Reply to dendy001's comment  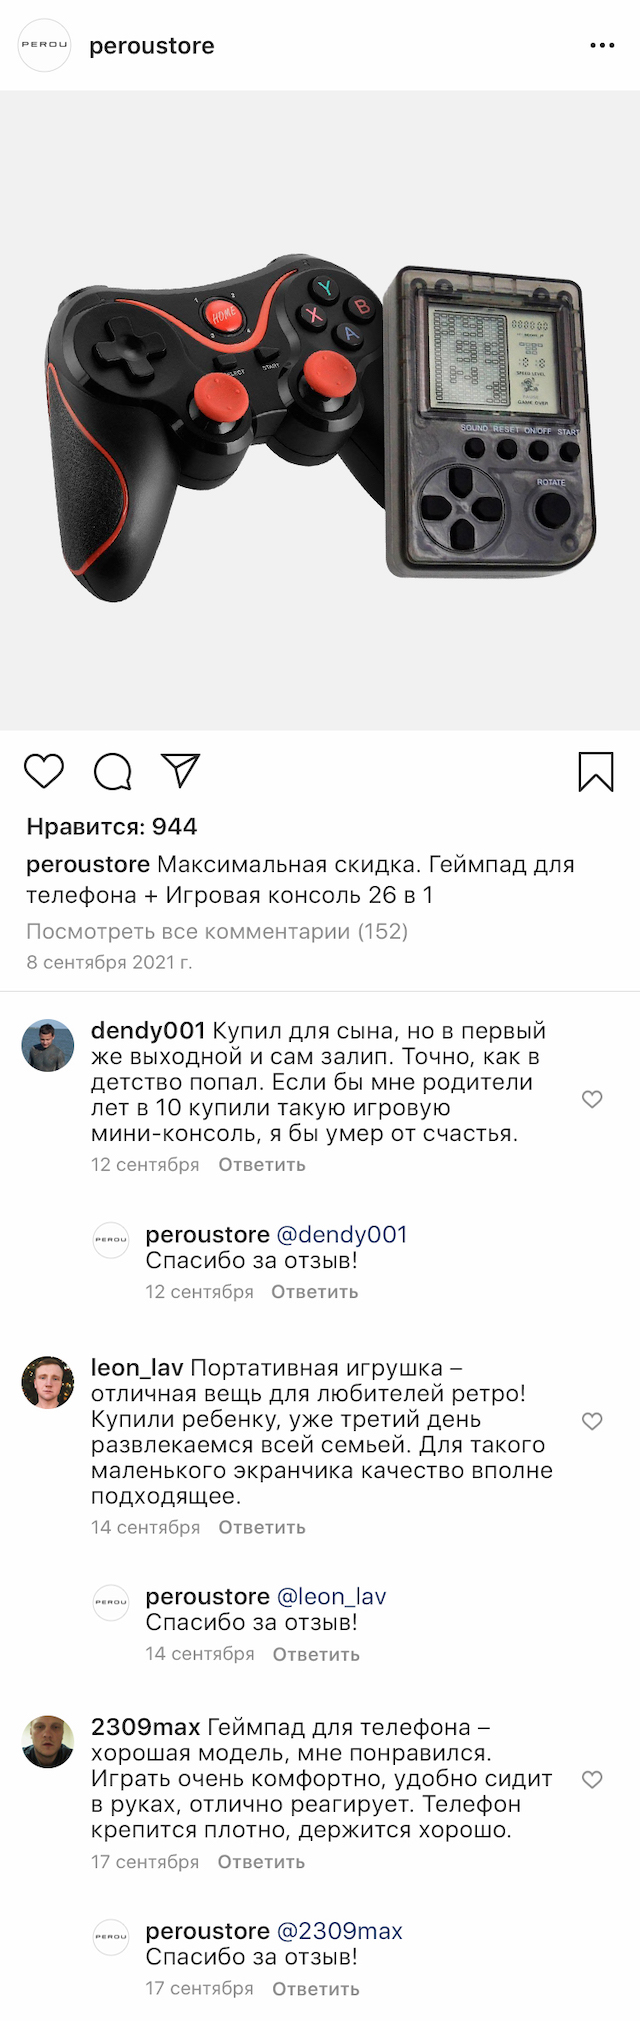(262, 1165)
